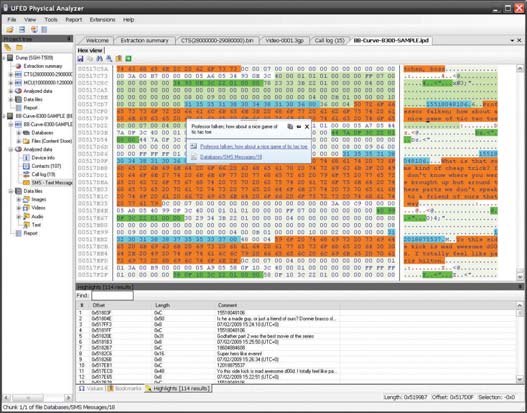Click the Device info icon in tree
The width and height of the screenshot is (527, 413).
(26, 158)
